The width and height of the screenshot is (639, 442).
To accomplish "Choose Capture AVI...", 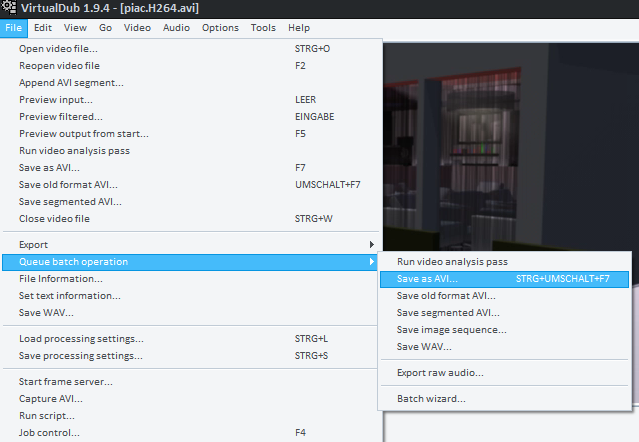I will [x=191, y=399].
